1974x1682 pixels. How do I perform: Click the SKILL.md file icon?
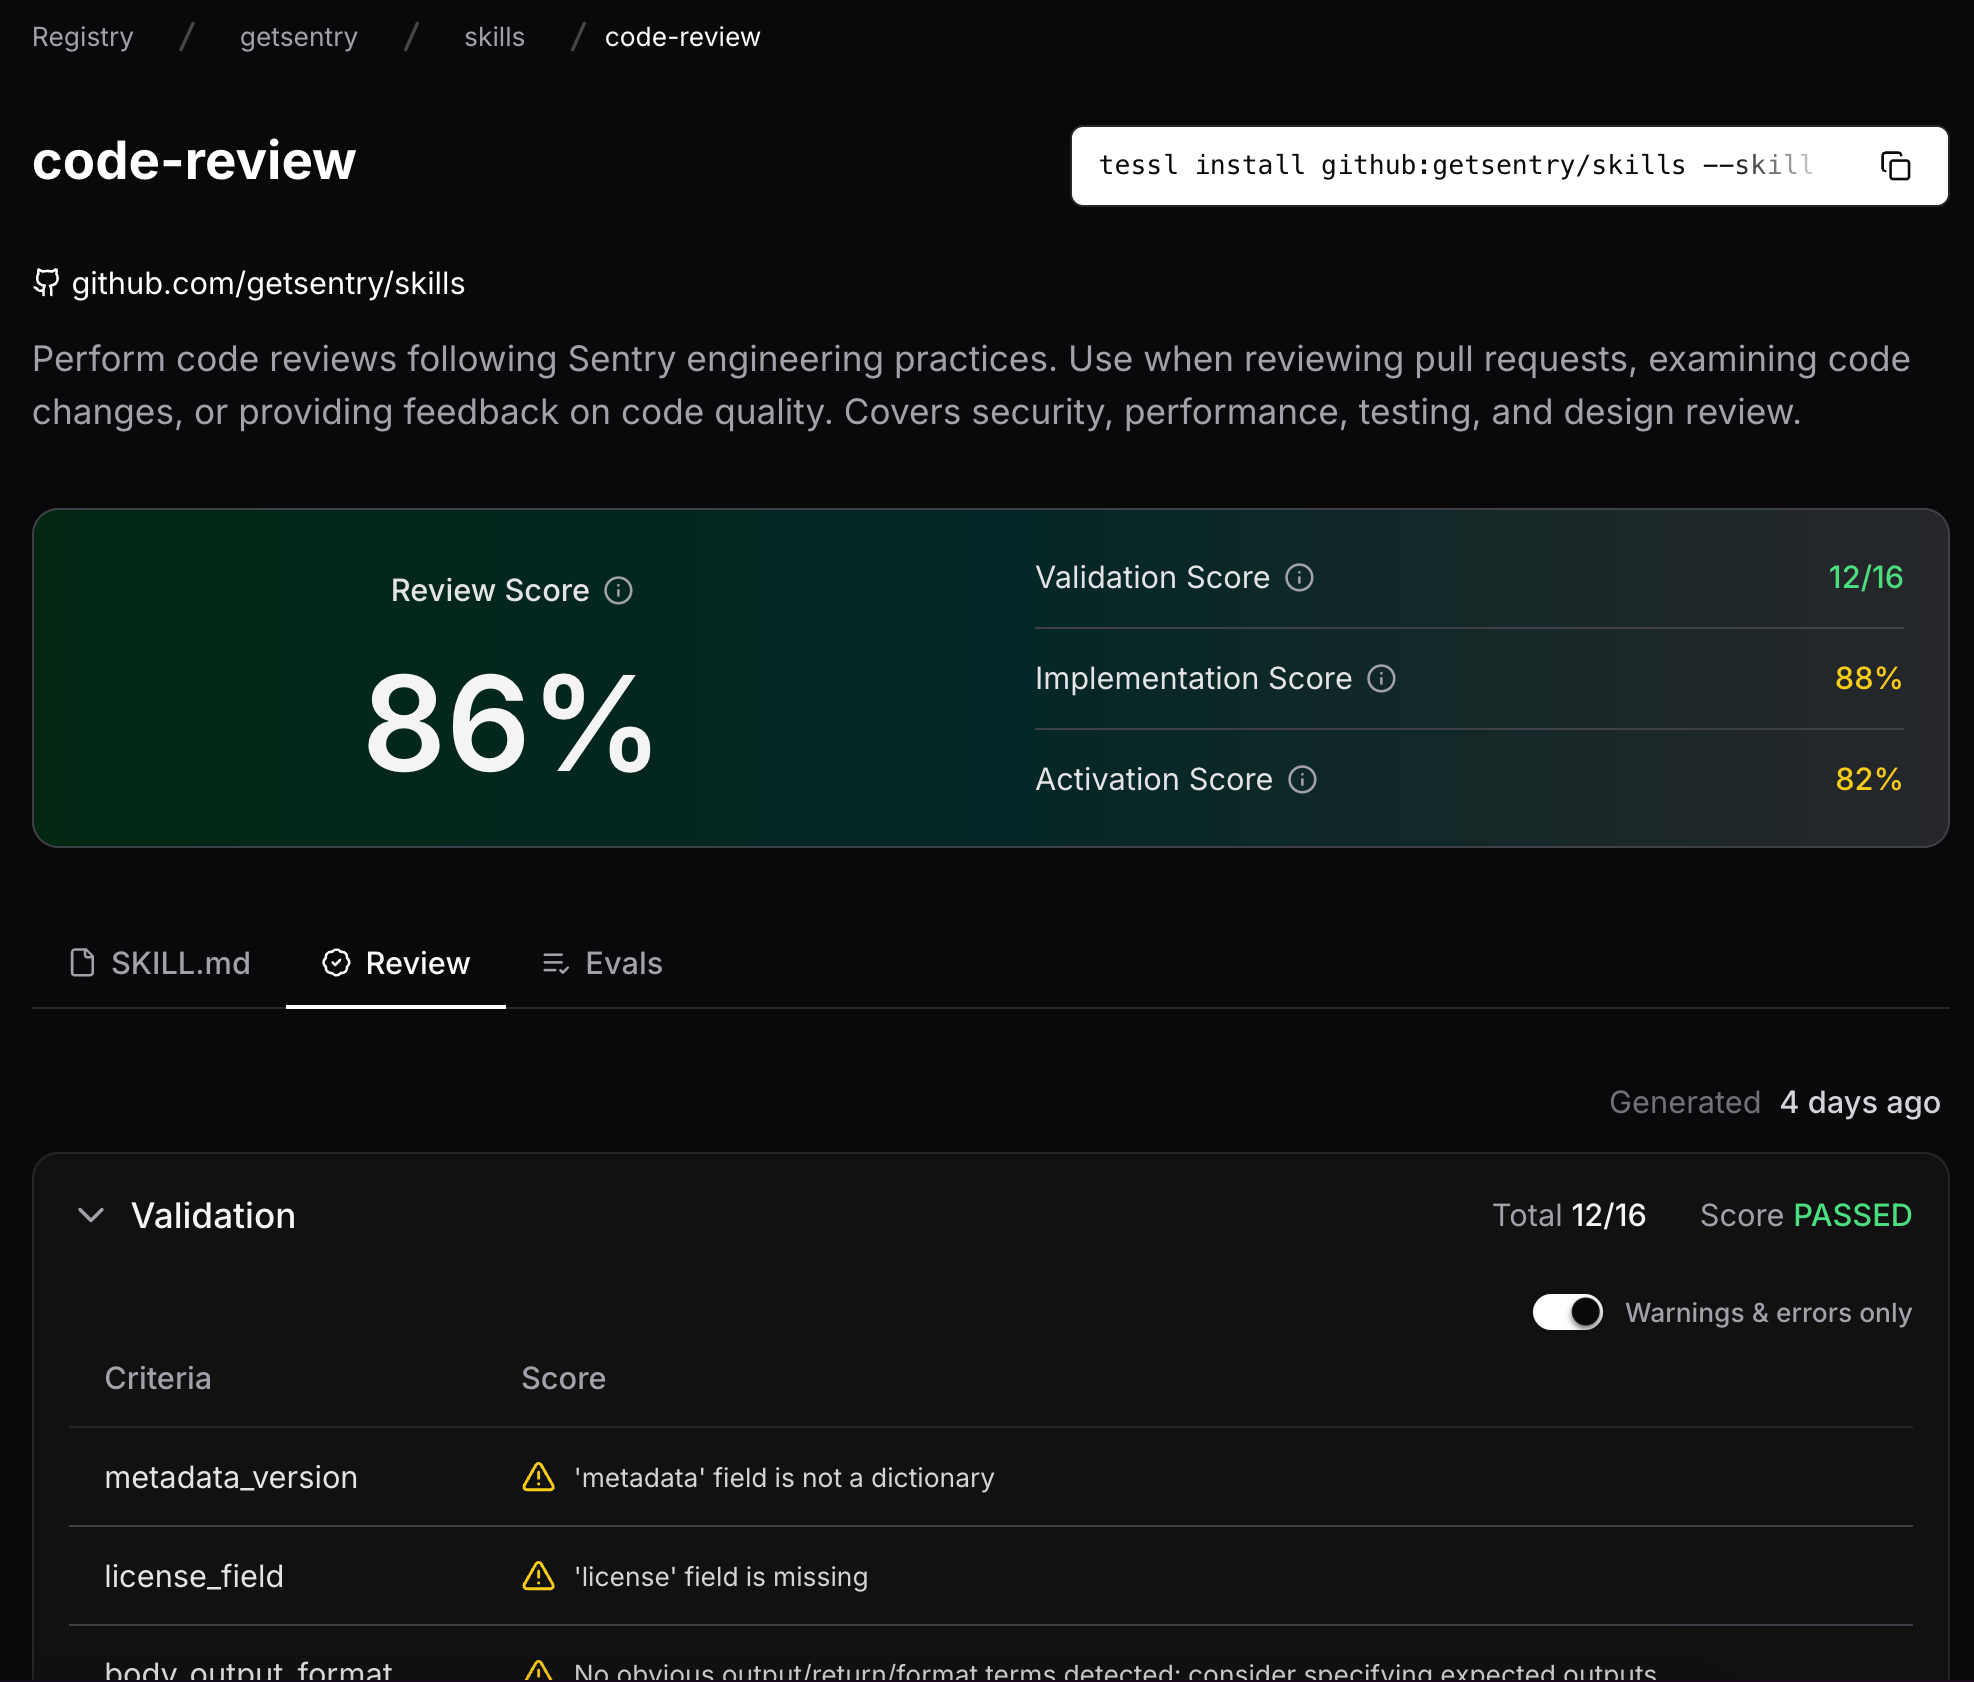tap(82, 963)
